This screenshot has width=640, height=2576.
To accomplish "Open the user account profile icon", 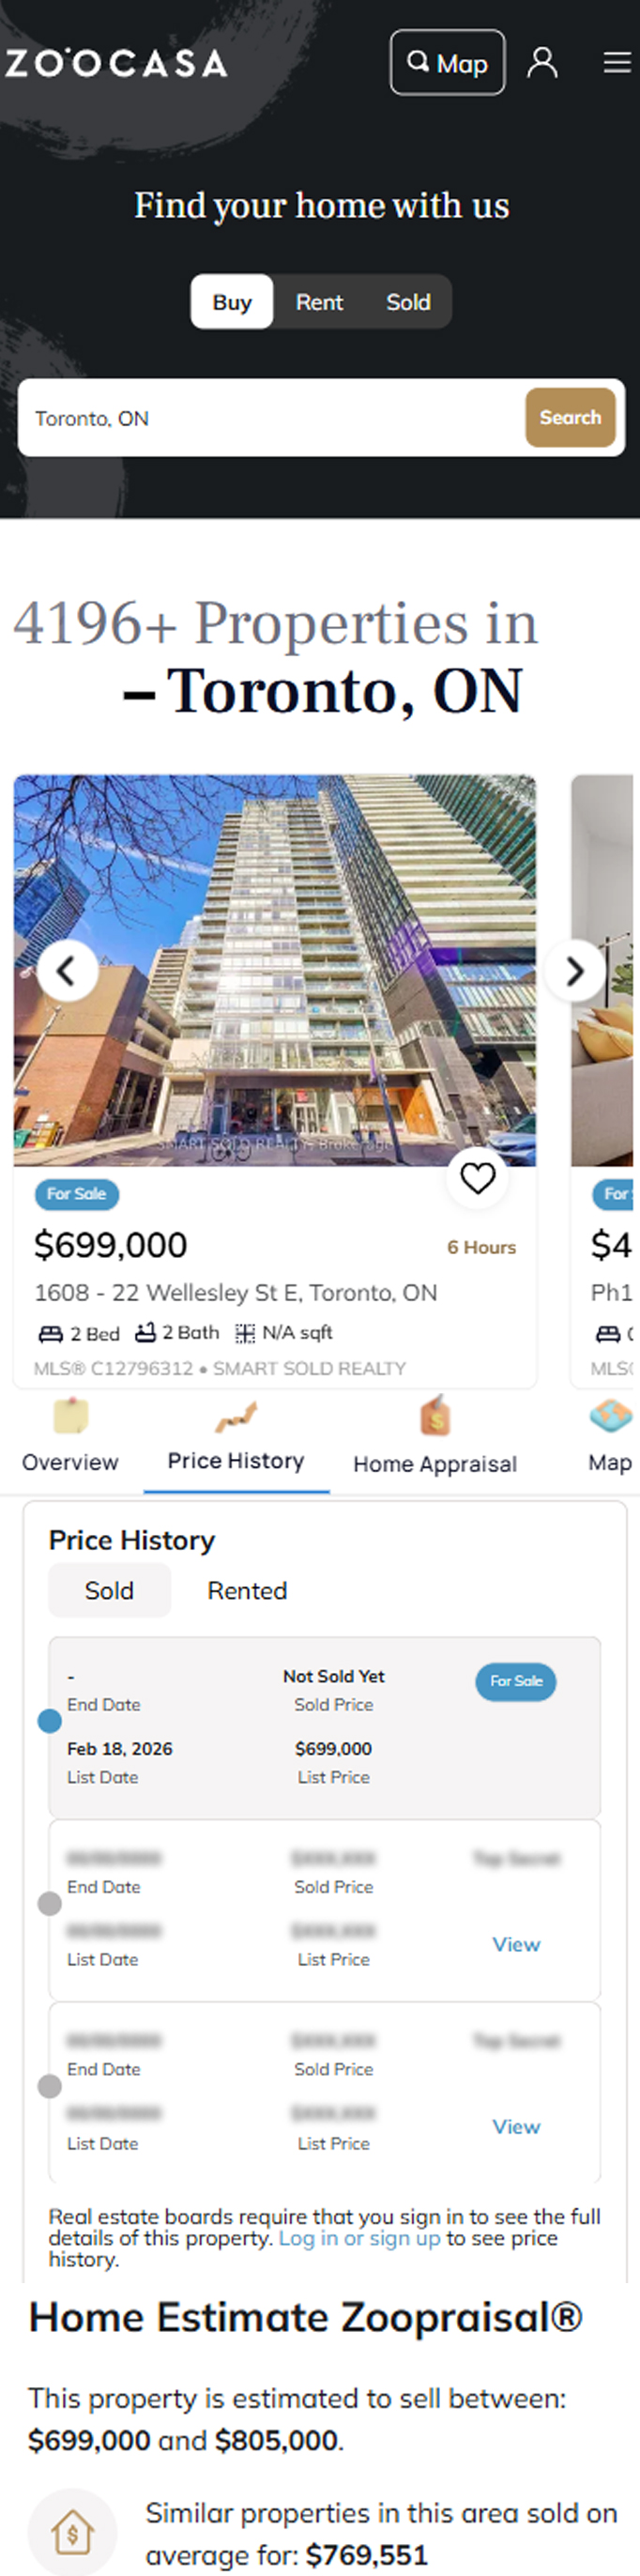I will [542, 63].
